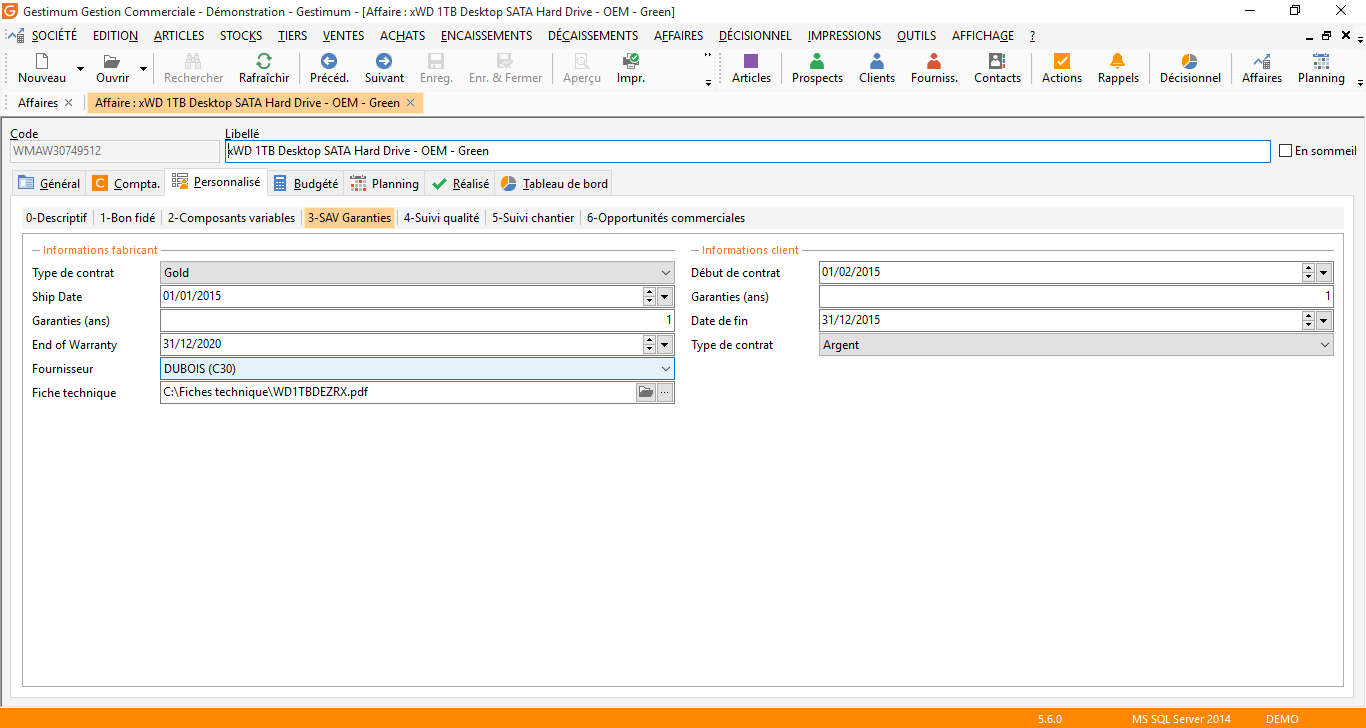Image resolution: width=1366 pixels, height=728 pixels.
Task: Open the Début de contrat calendar dropdown
Action: (1325, 273)
